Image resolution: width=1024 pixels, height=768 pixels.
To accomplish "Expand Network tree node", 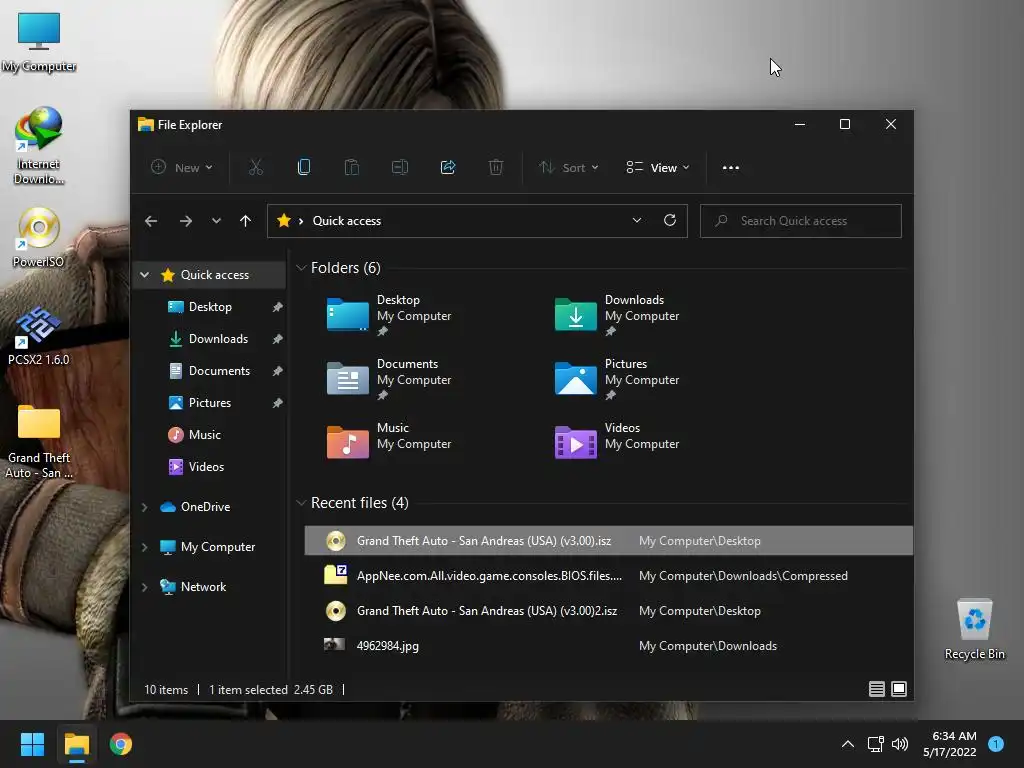I will click(x=144, y=587).
